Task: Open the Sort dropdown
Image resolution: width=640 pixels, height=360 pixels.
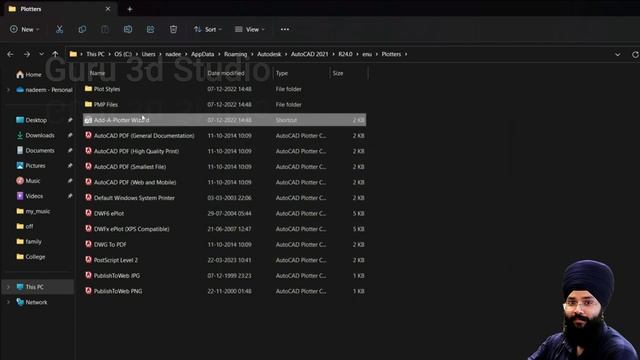Action: point(208,29)
